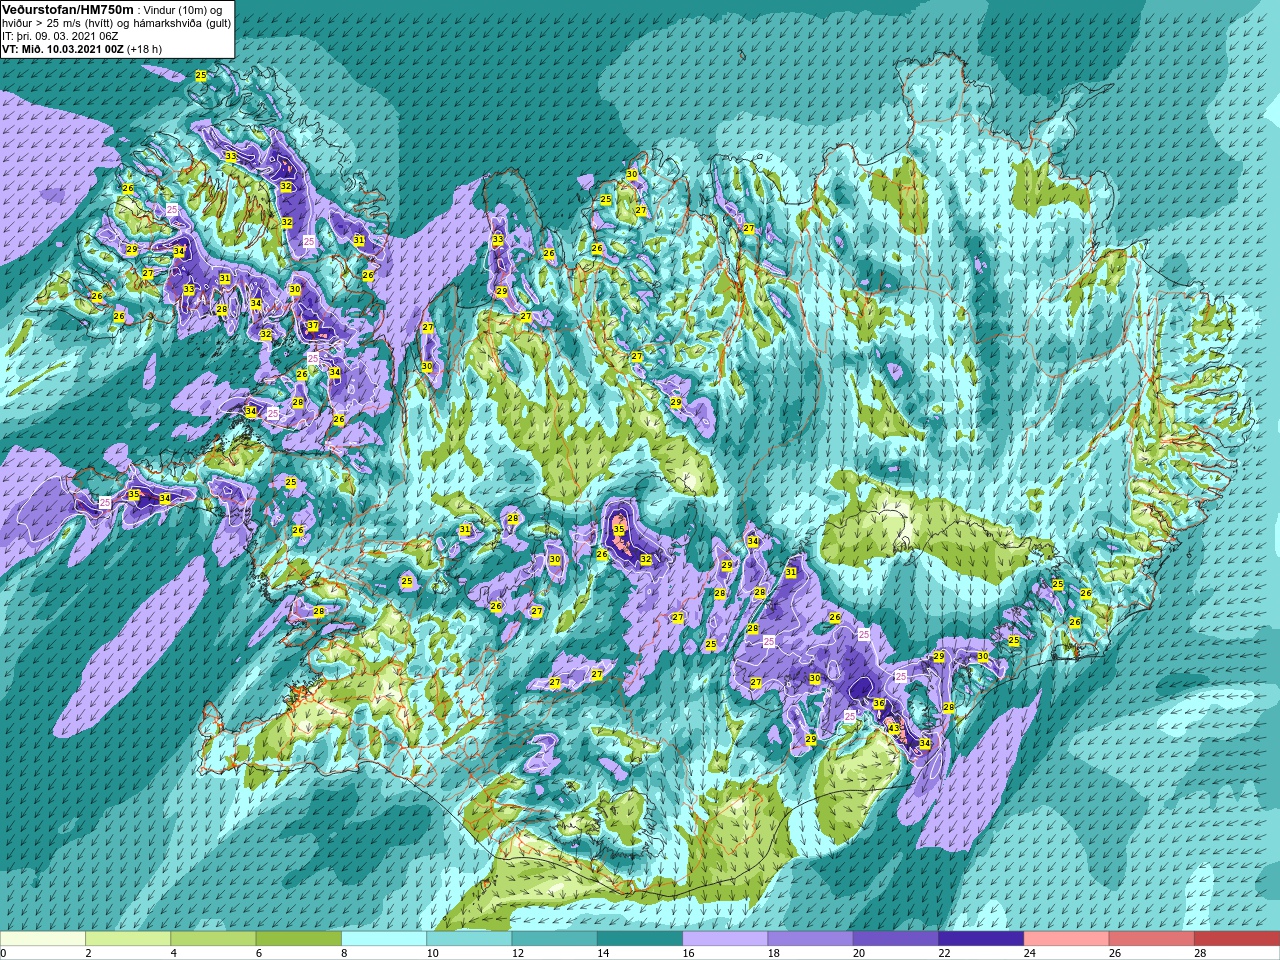Viewport: 1280px width, 960px height.
Task: Click the deep violet 20–22 m/s legend swatch
Action: click(896, 939)
